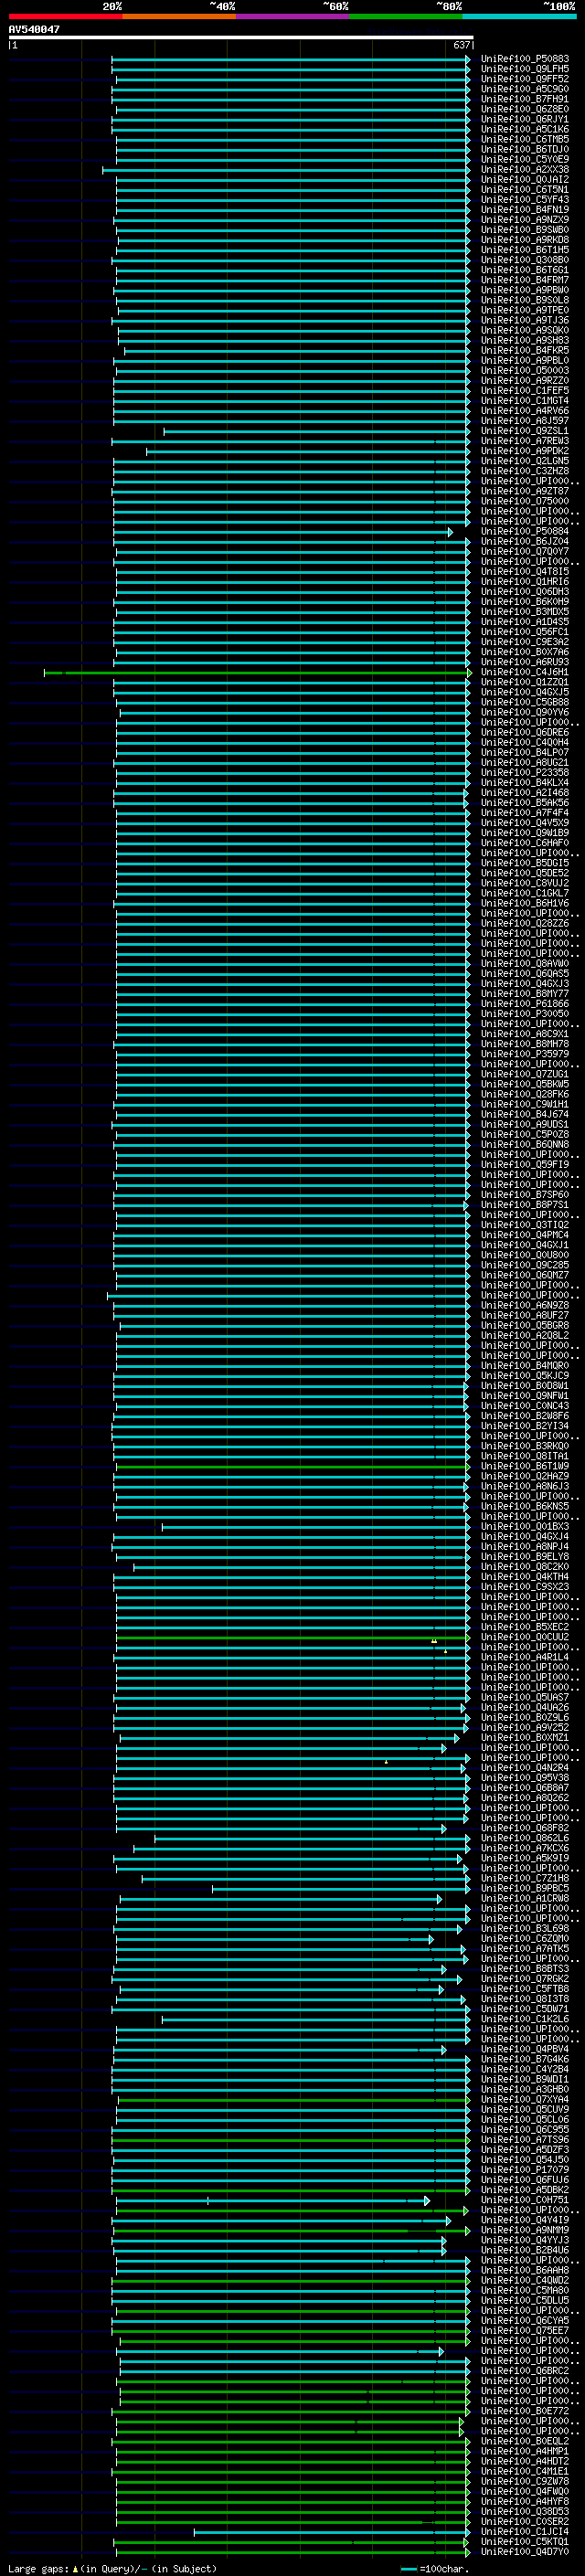
Task: Click the green alignment bar for UniRef100_C4J6H1
Action: (x=257, y=672)
